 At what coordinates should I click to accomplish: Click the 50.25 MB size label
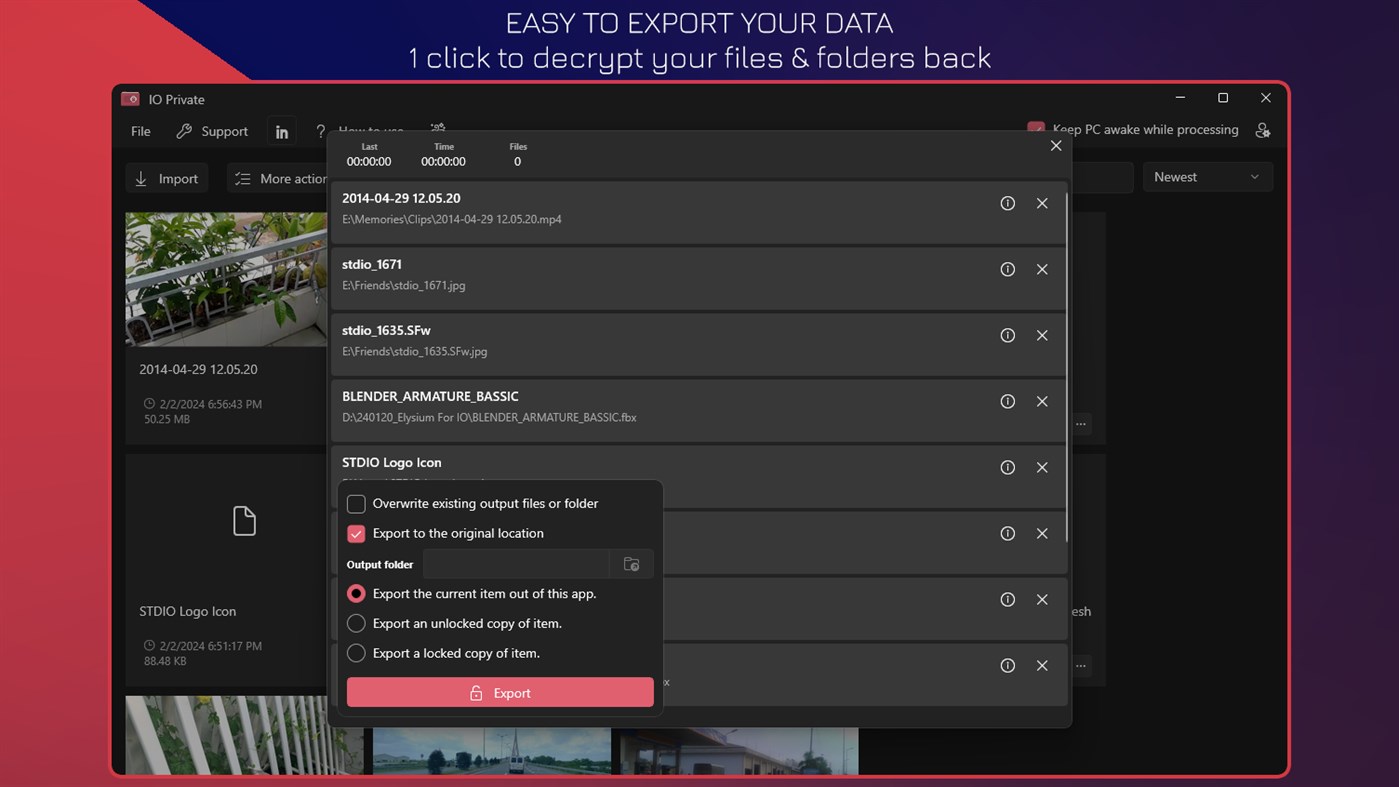coord(167,419)
